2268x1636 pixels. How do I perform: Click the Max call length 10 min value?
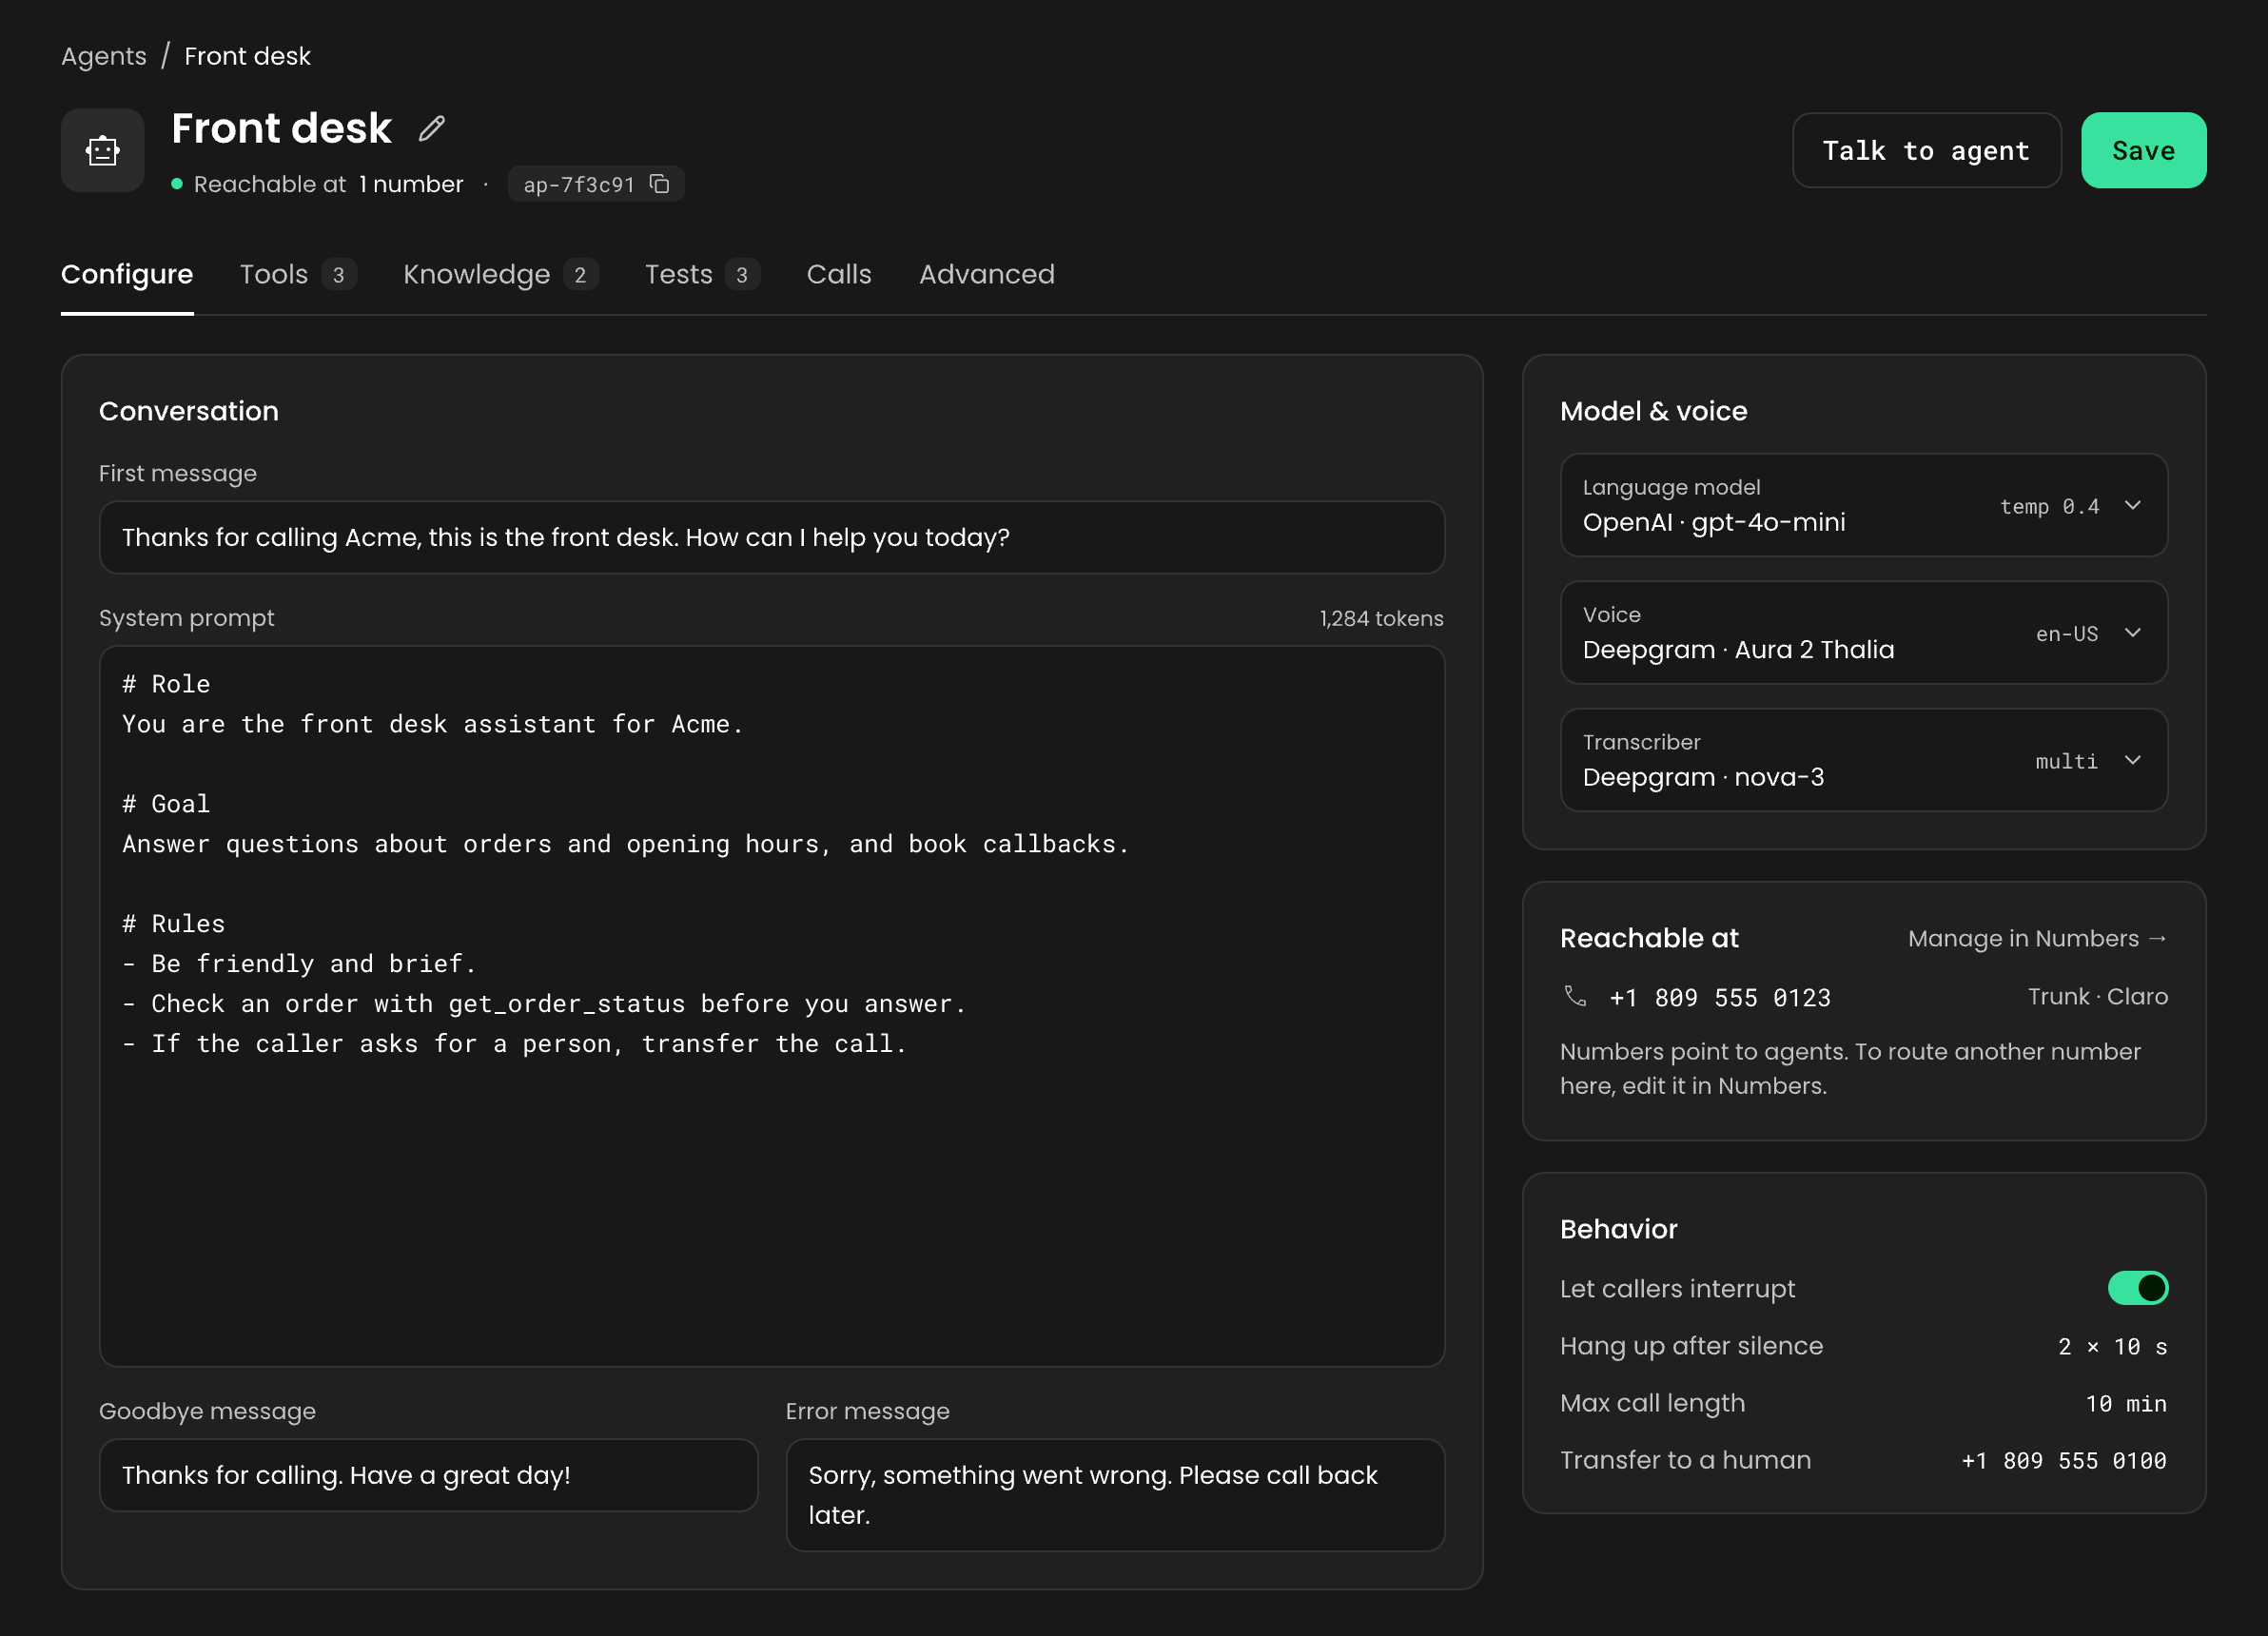[x=2126, y=1404]
